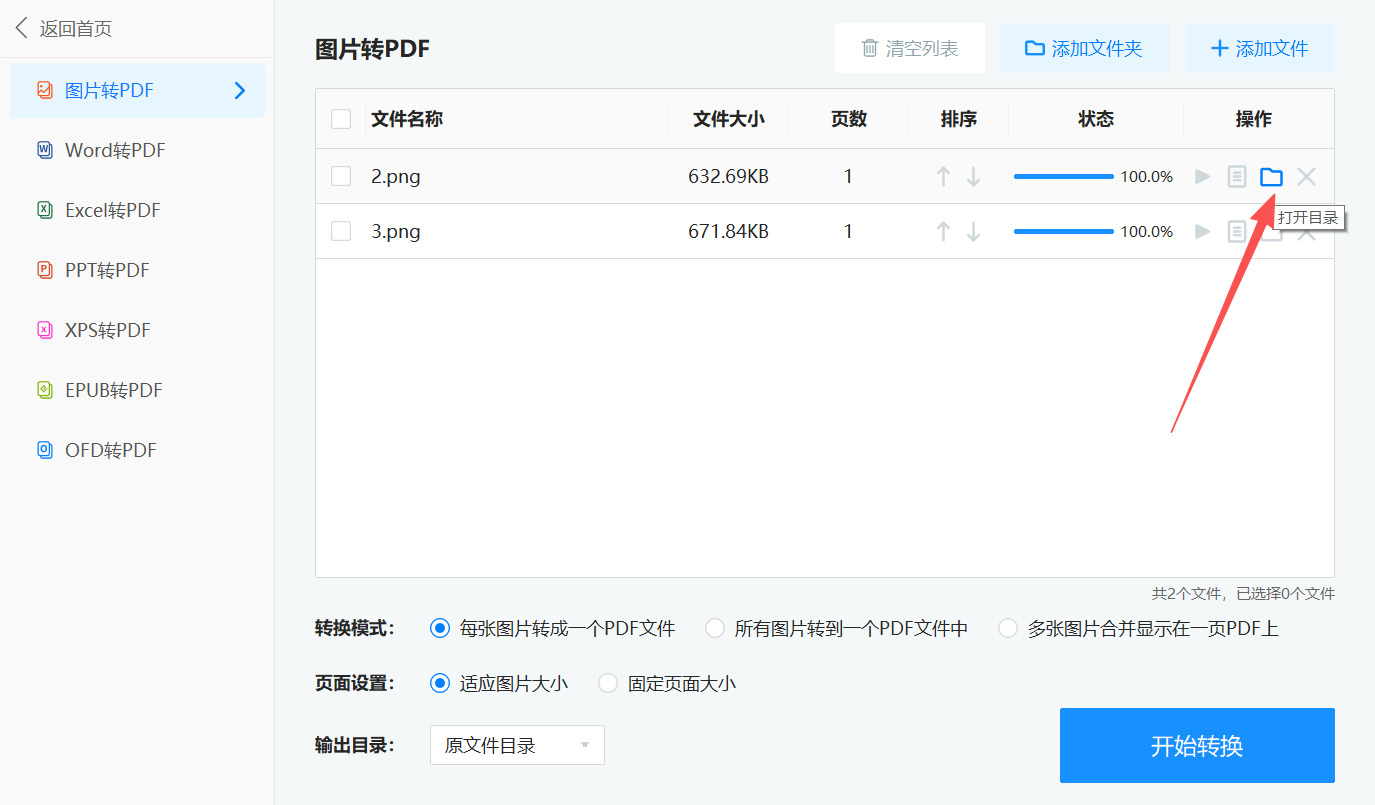The width and height of the screenshot is (1375, 805).
Task: Open the preview document icon for 2.png
Action: [1237, 176]
